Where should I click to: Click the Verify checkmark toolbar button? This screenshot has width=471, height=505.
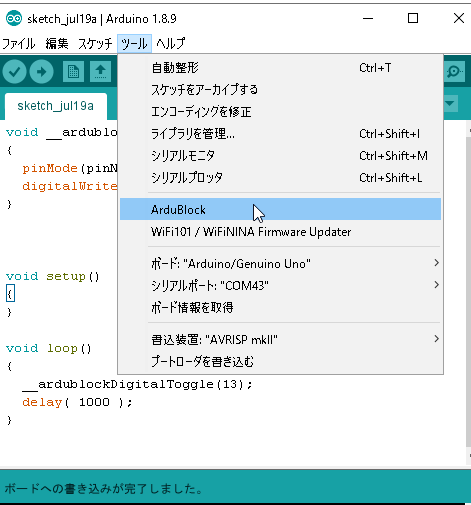pos(14,72)
